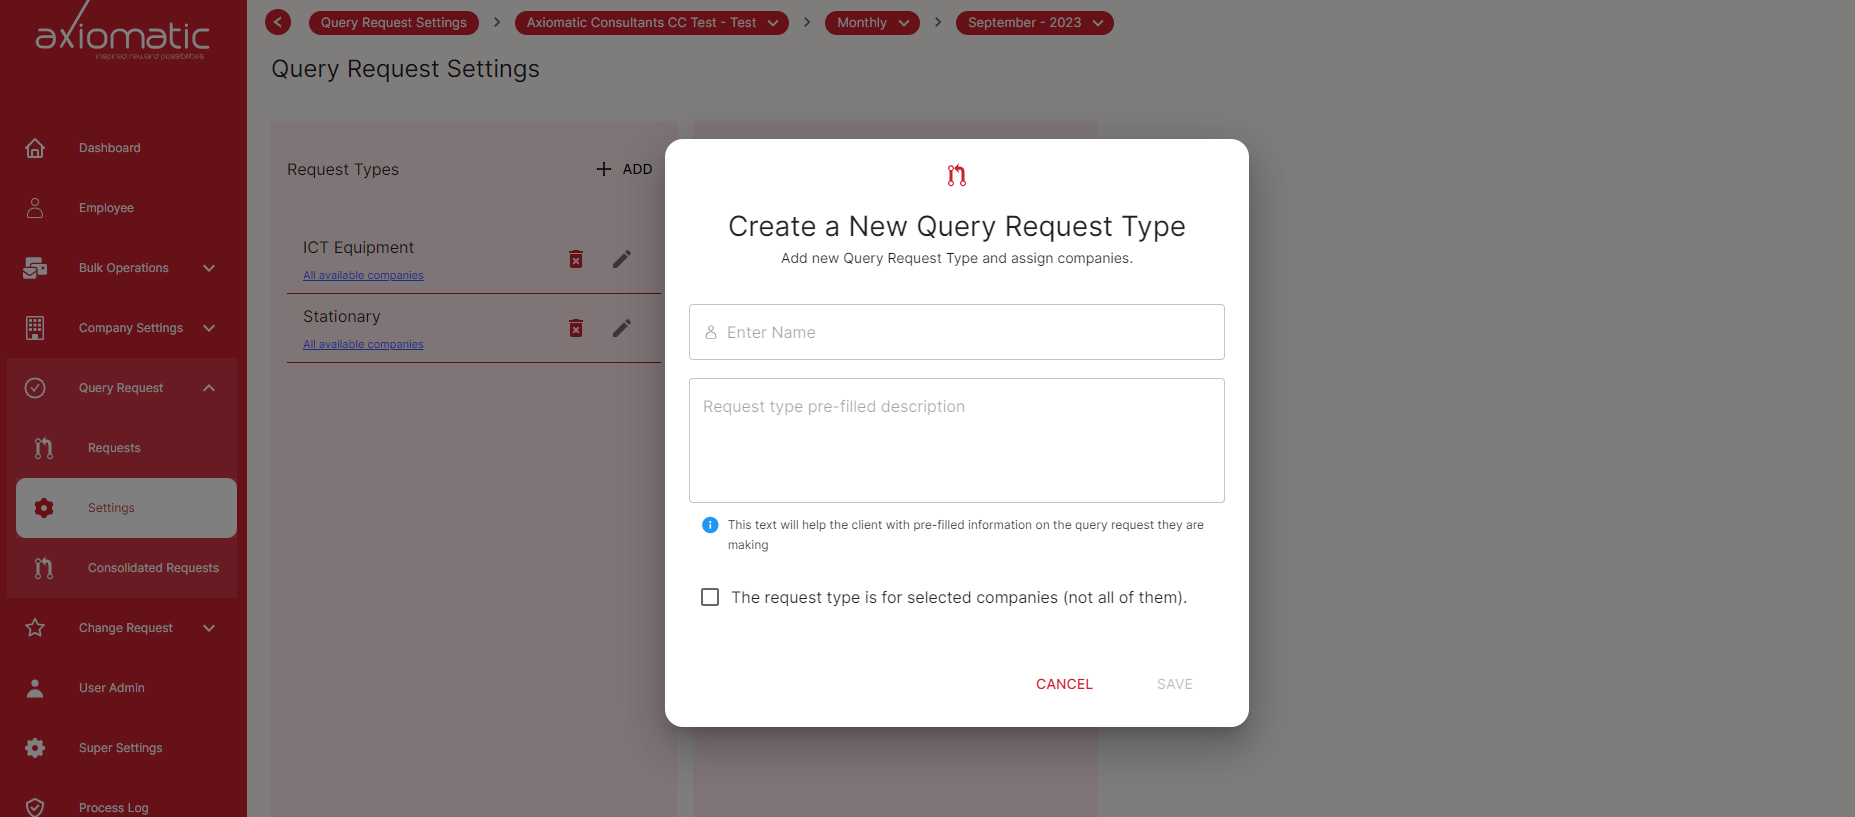Delete the ICT Equipment request type
This screenshot has height=817, width=1855.
coord(576,259)
